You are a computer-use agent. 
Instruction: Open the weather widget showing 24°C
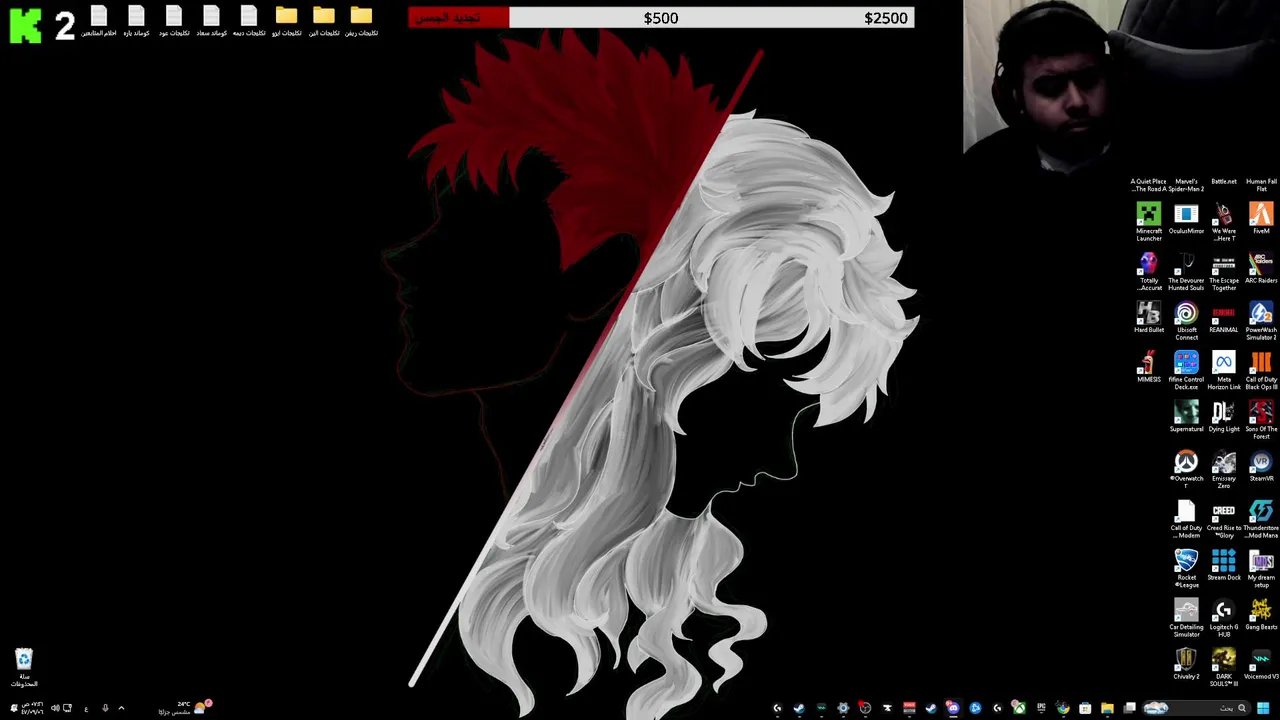point(185,708)
